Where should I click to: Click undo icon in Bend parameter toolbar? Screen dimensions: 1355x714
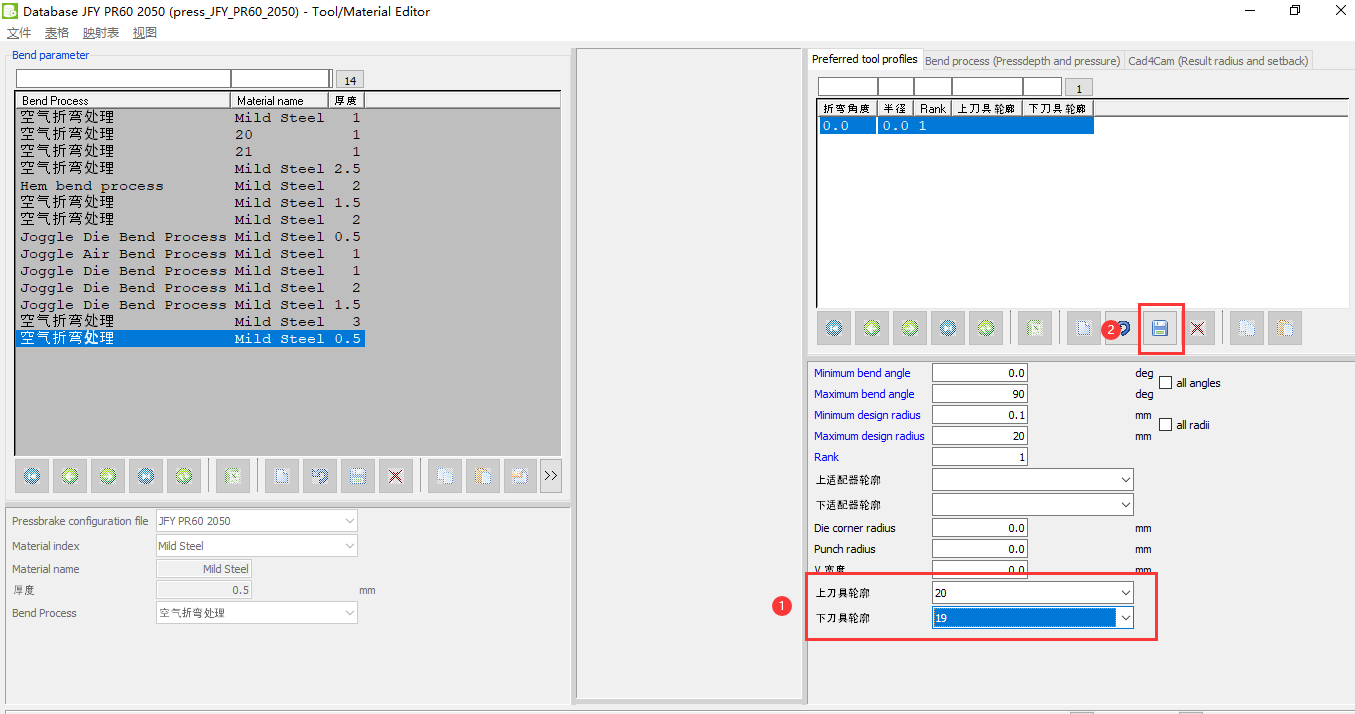(x=320, y=476)
